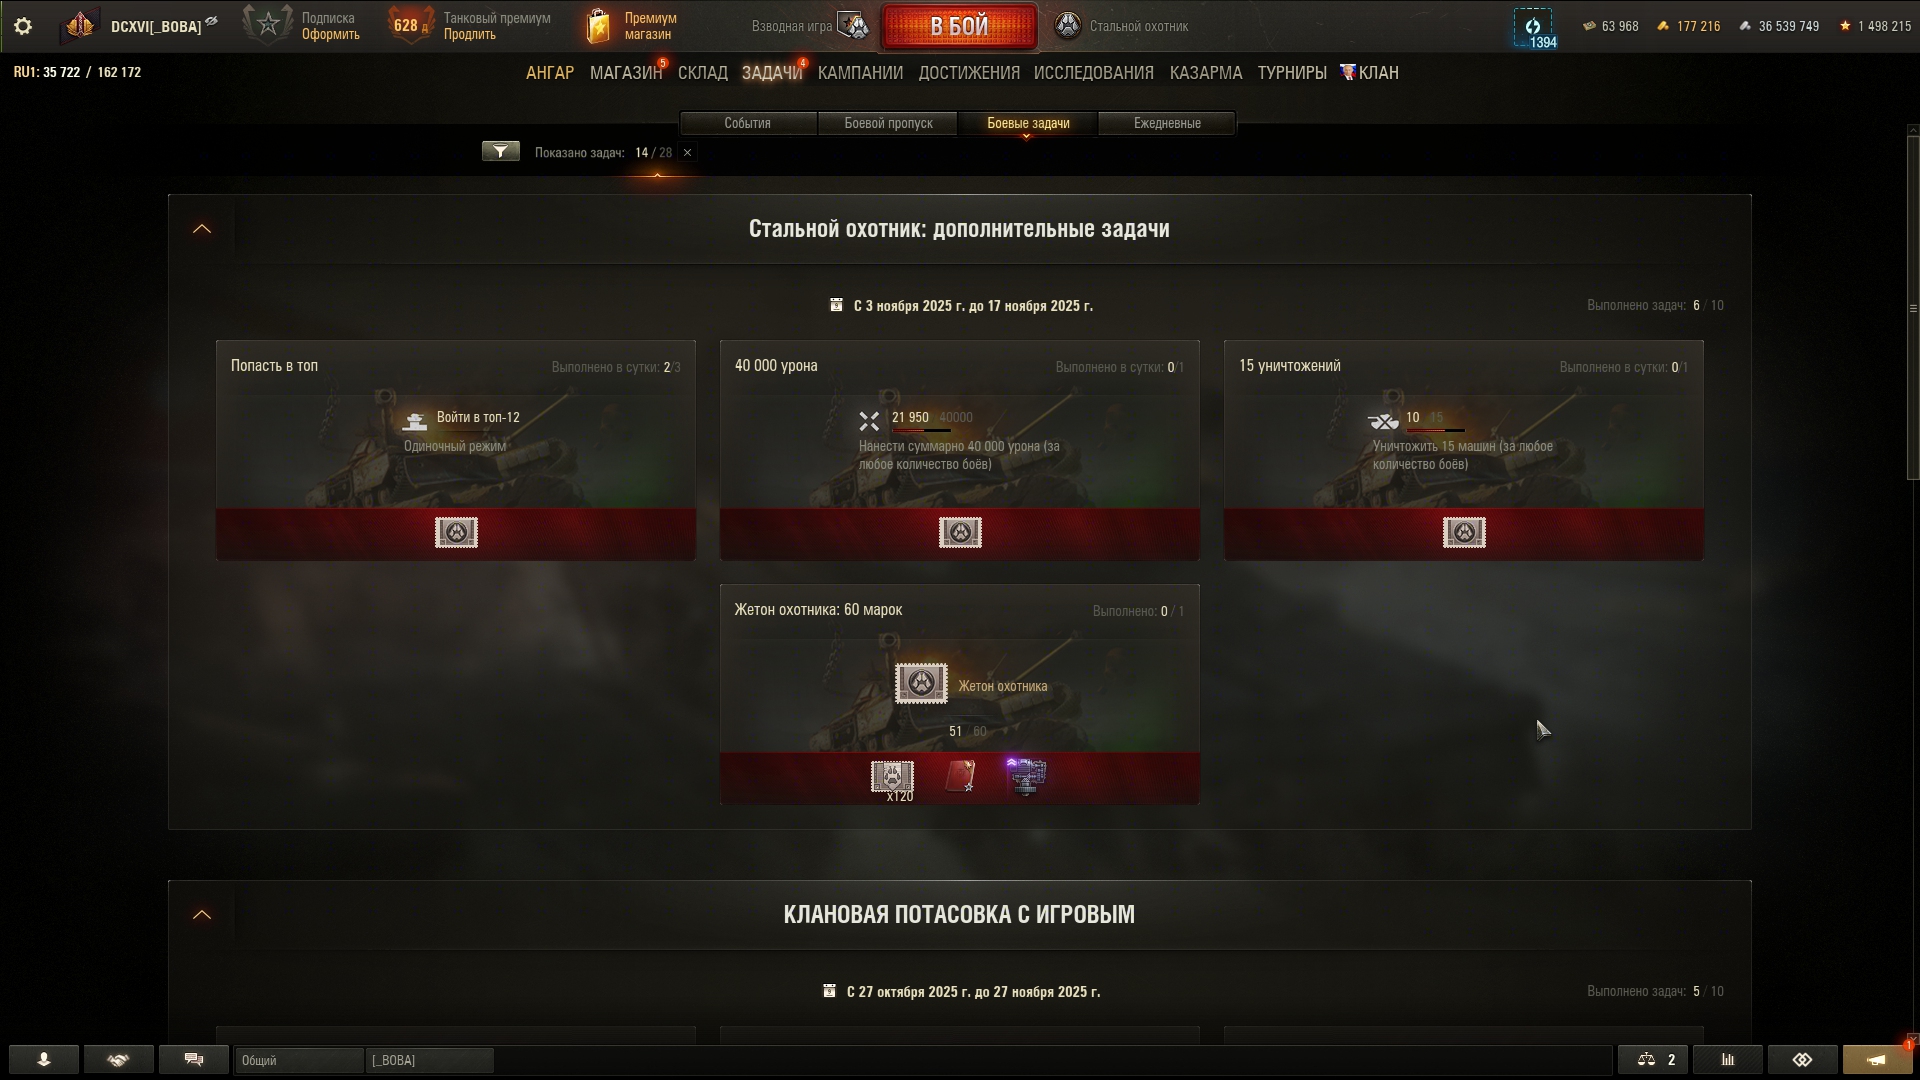The height and width of the screenshot is (1080, 1920).
Task: Open contacts icon in bottom bar
Action: tap(44, 1060)
